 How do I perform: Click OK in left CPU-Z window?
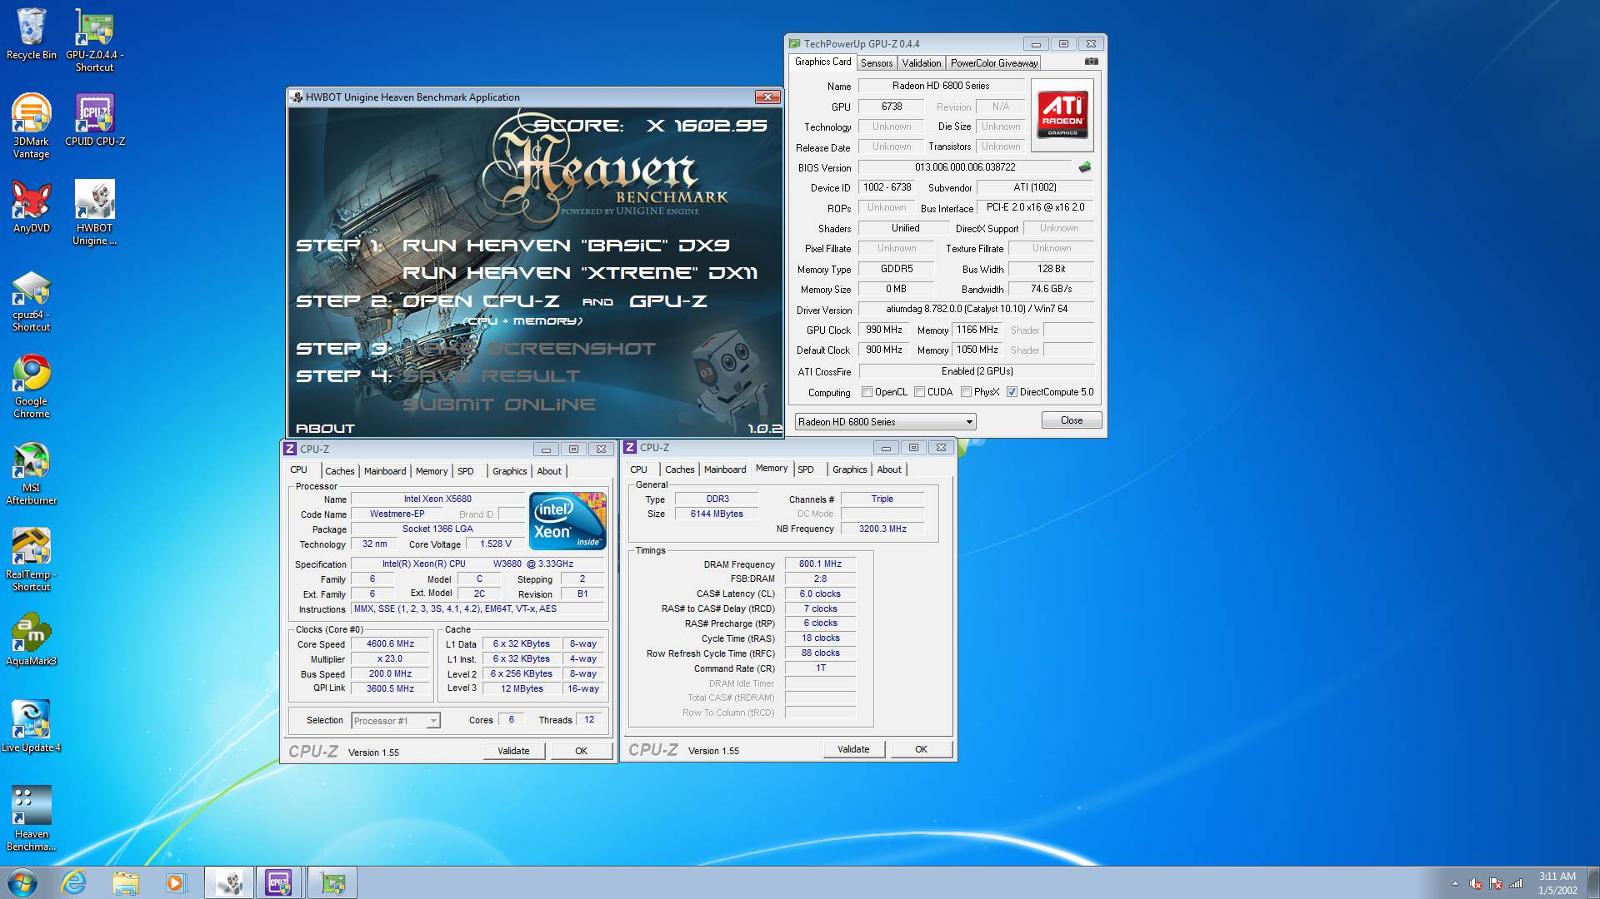point(581,751)
